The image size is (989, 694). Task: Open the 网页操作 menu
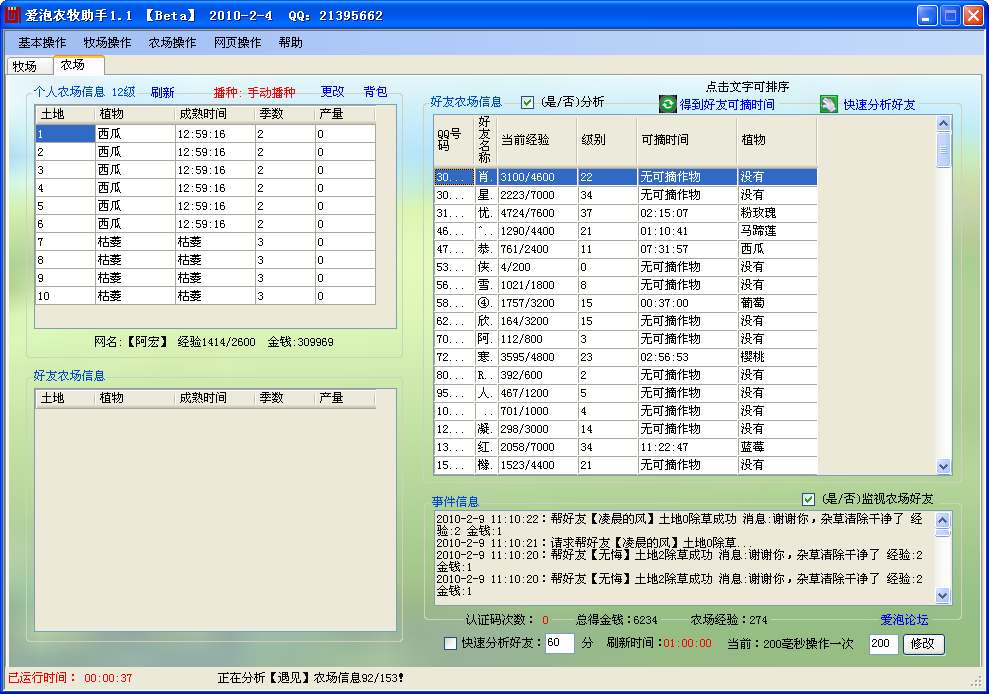click(237, 42)
